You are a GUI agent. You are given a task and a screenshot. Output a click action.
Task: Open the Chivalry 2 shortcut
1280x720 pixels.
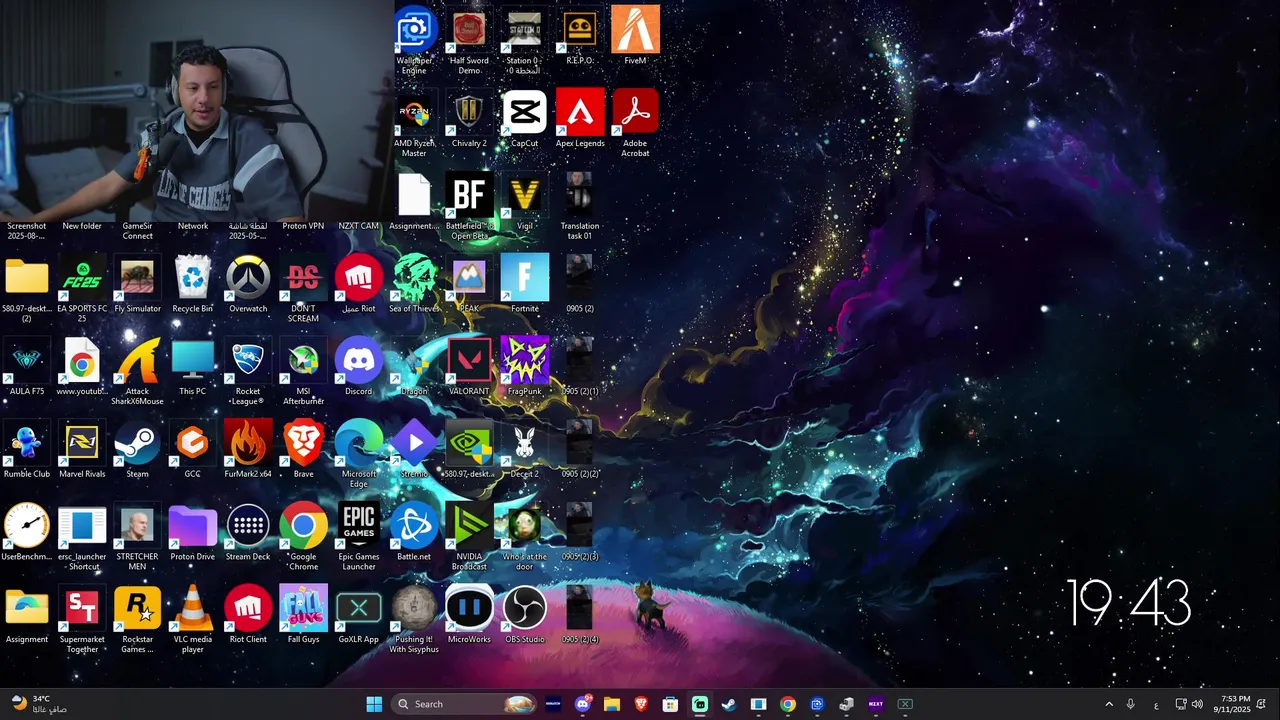click(x=469, y=113)
